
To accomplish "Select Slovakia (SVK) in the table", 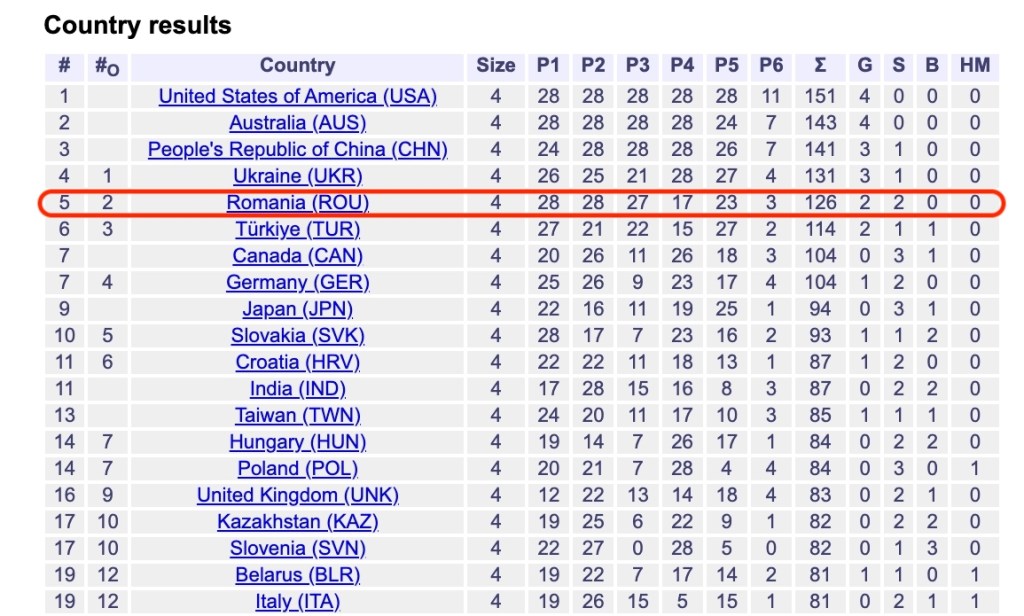I will pos(297,336).
